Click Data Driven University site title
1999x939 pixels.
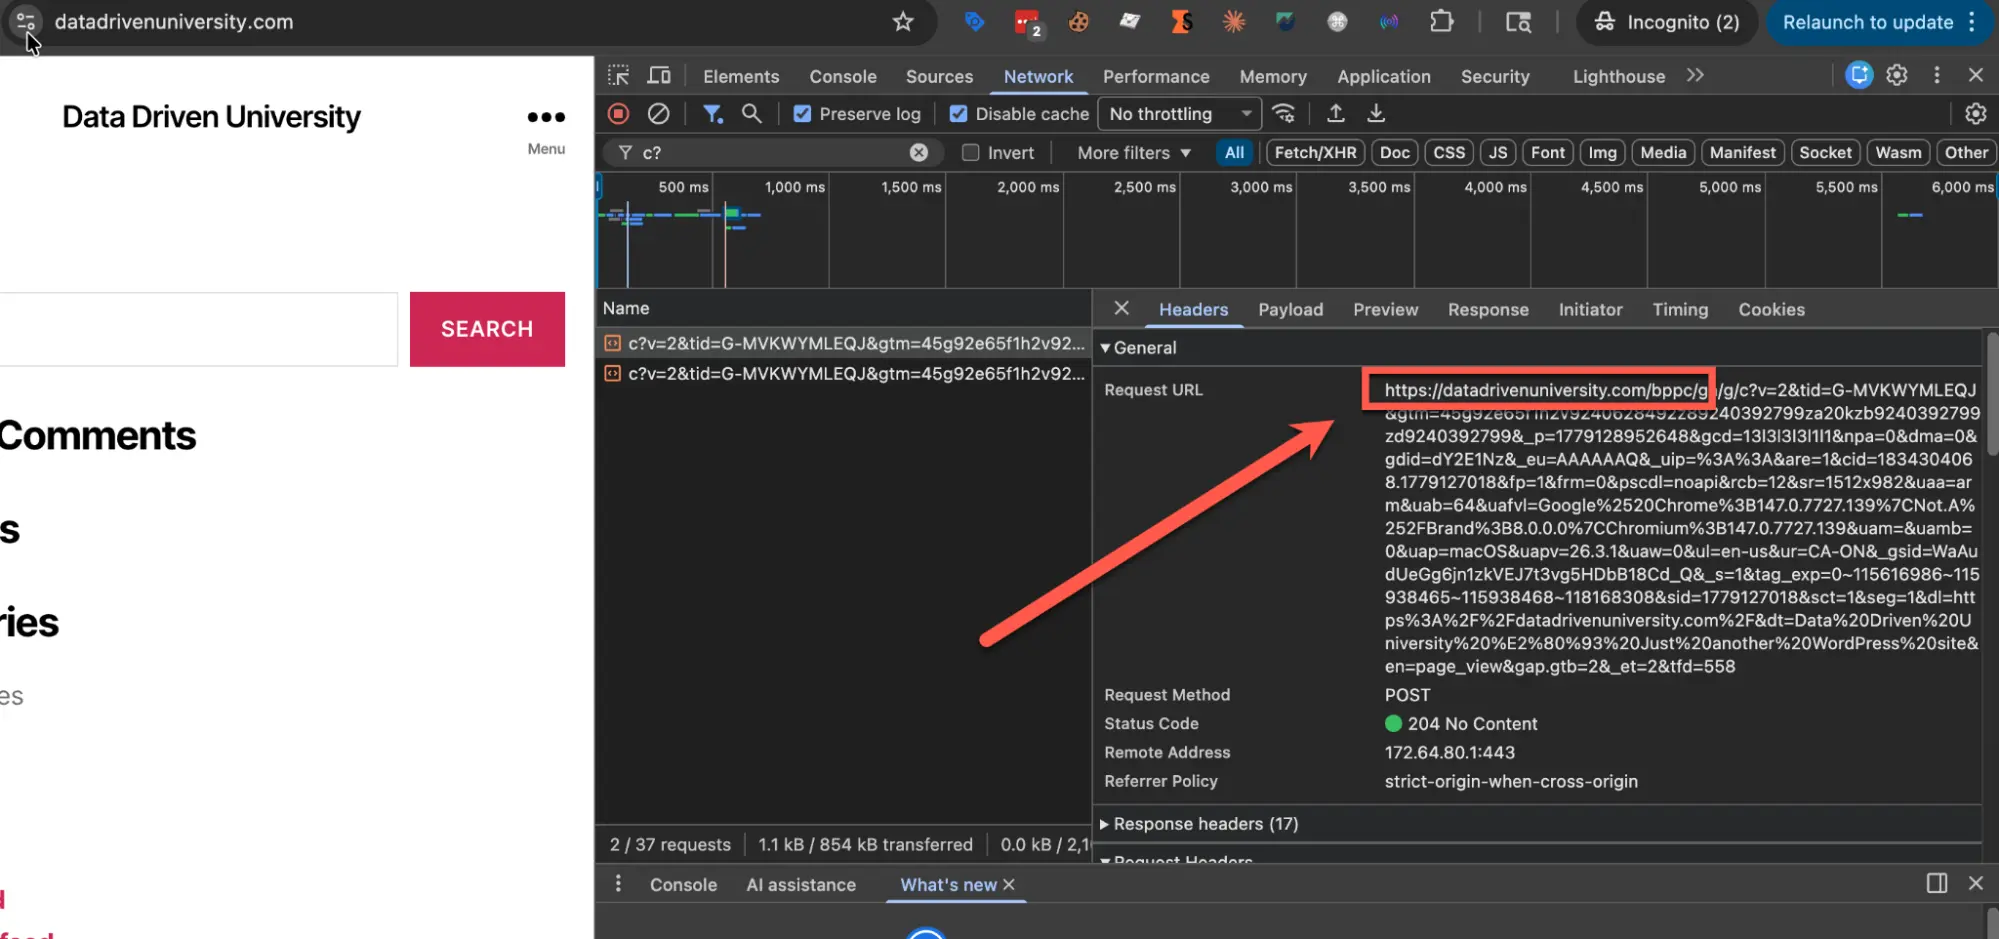[x=211, y=117]
